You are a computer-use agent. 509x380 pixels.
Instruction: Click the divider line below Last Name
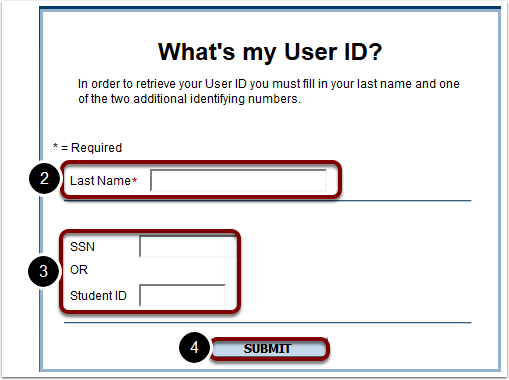268,201
